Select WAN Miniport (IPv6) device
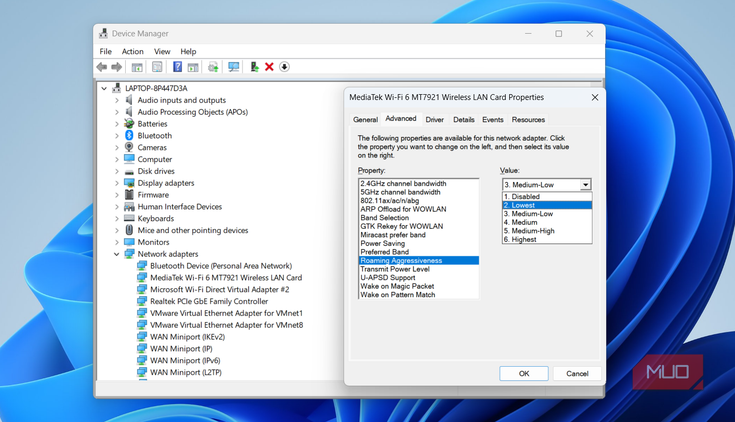The height and width of the screenshot is (422, 735). (x=185, y=360)
